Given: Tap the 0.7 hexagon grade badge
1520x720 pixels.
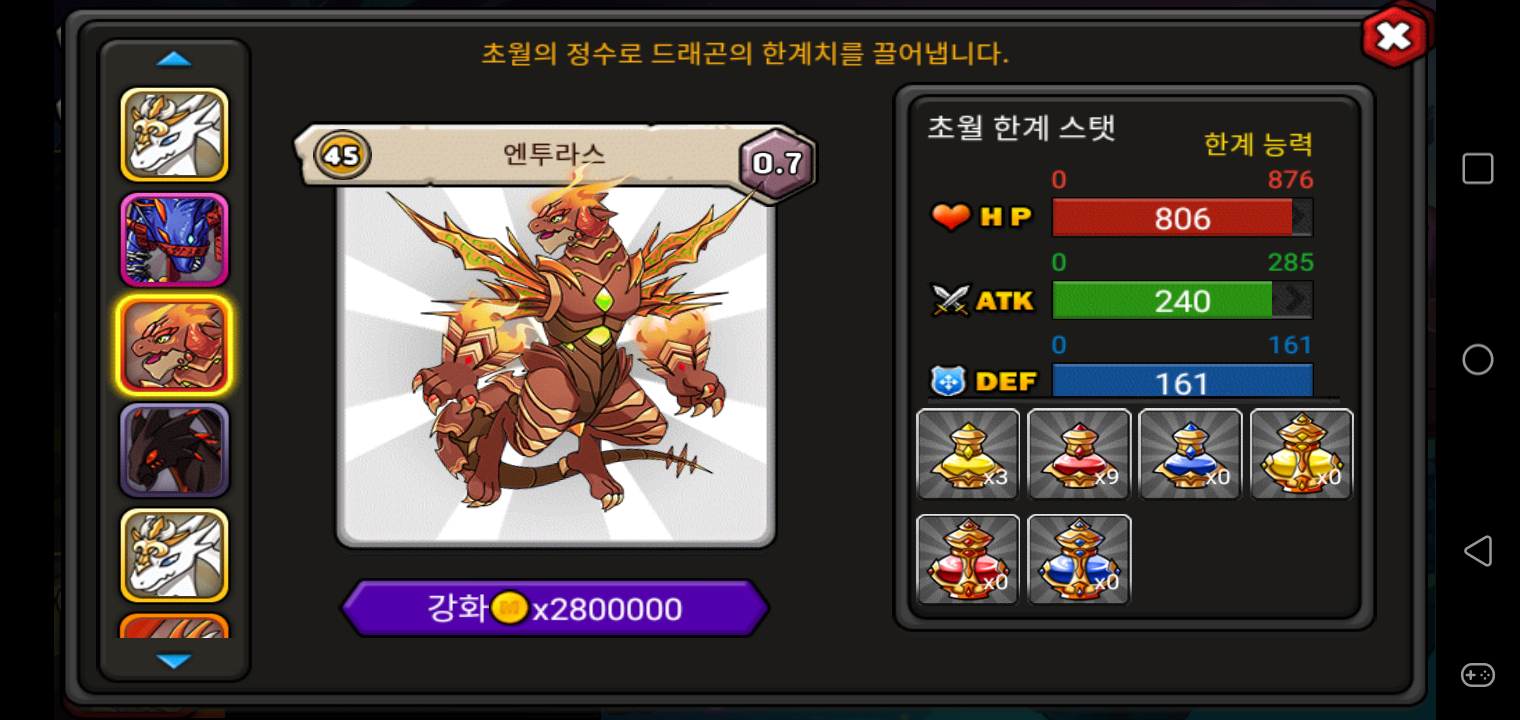Looking at the screenshot, I should point(777,163).
